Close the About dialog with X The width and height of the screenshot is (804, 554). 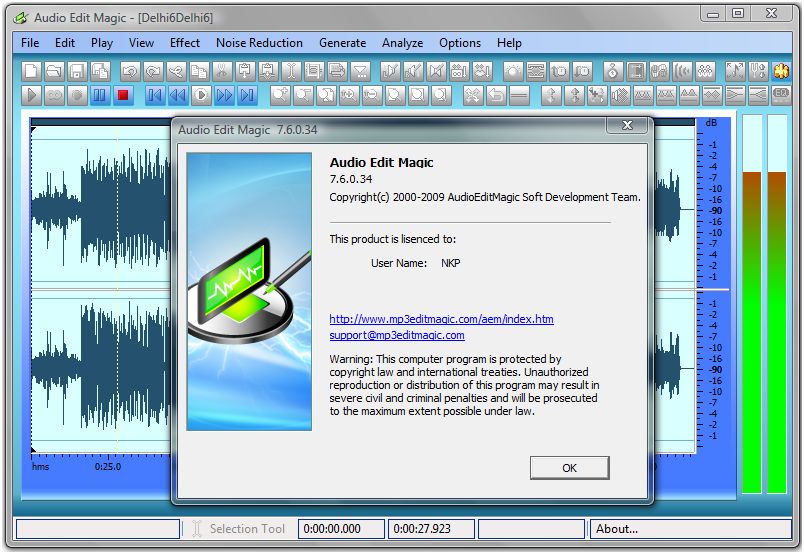coord(627,125)
